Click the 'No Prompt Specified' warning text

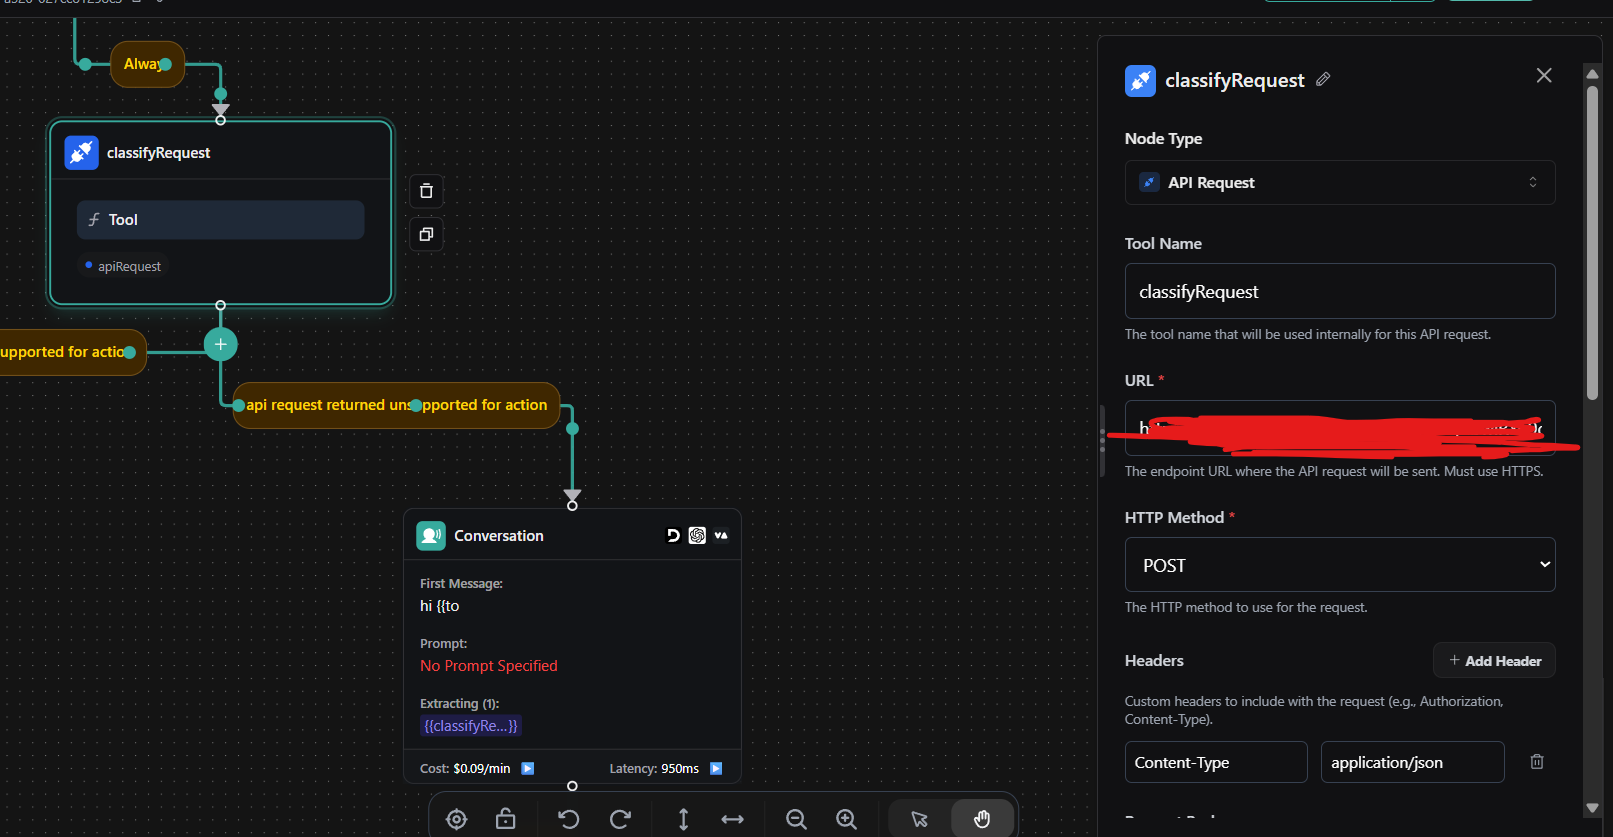(489, 666)
